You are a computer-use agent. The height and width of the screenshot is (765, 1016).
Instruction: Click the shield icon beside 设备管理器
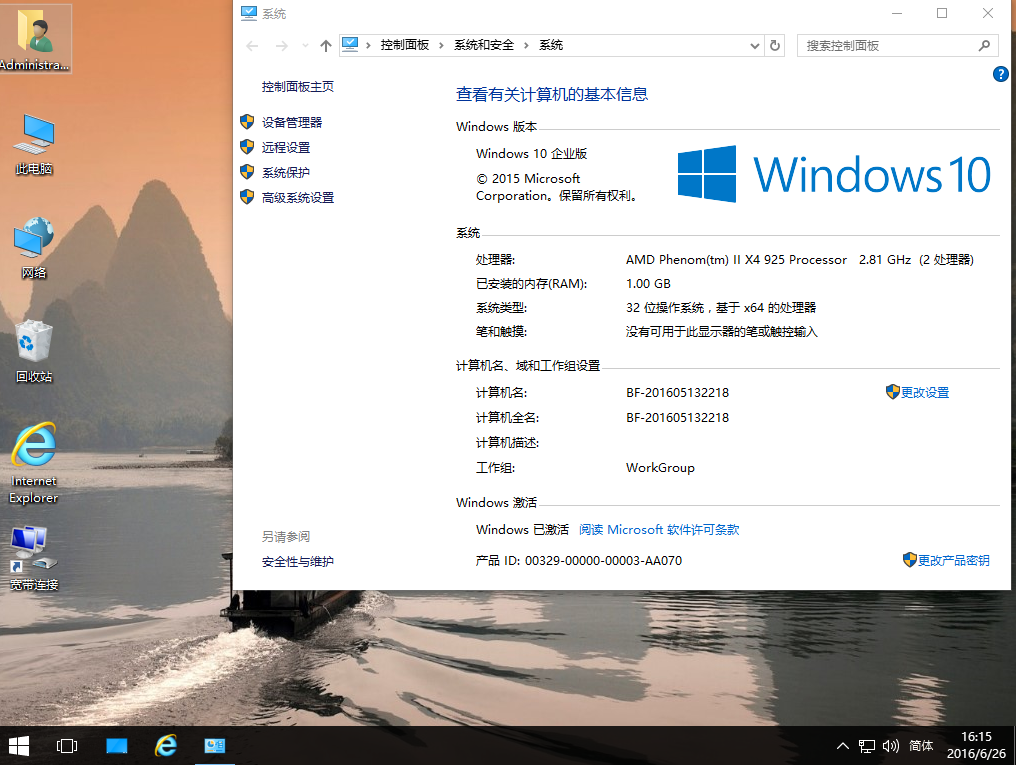pyautogui.click(x=247, y=122)
